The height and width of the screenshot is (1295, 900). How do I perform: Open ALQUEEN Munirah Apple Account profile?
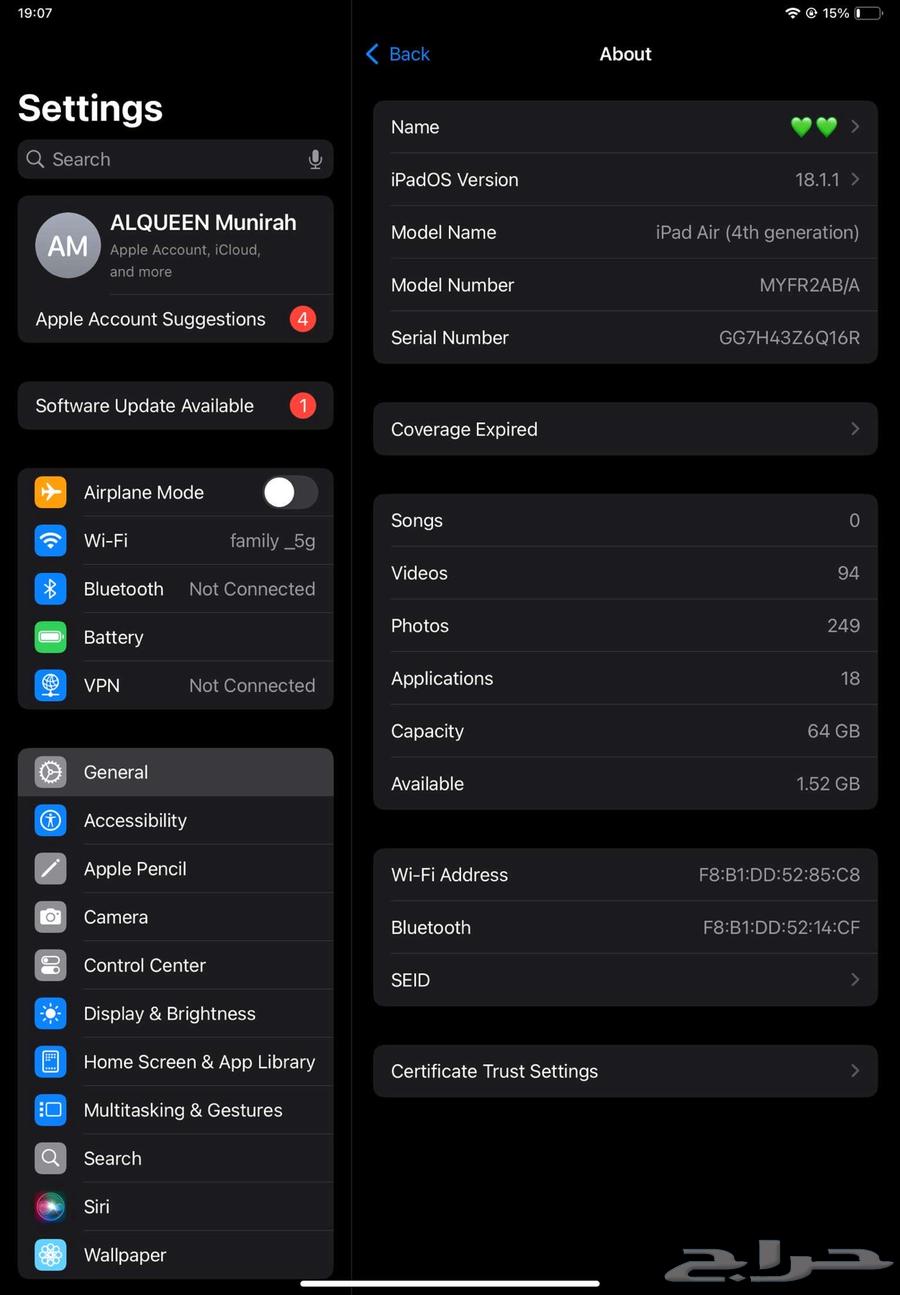[175, 245]
